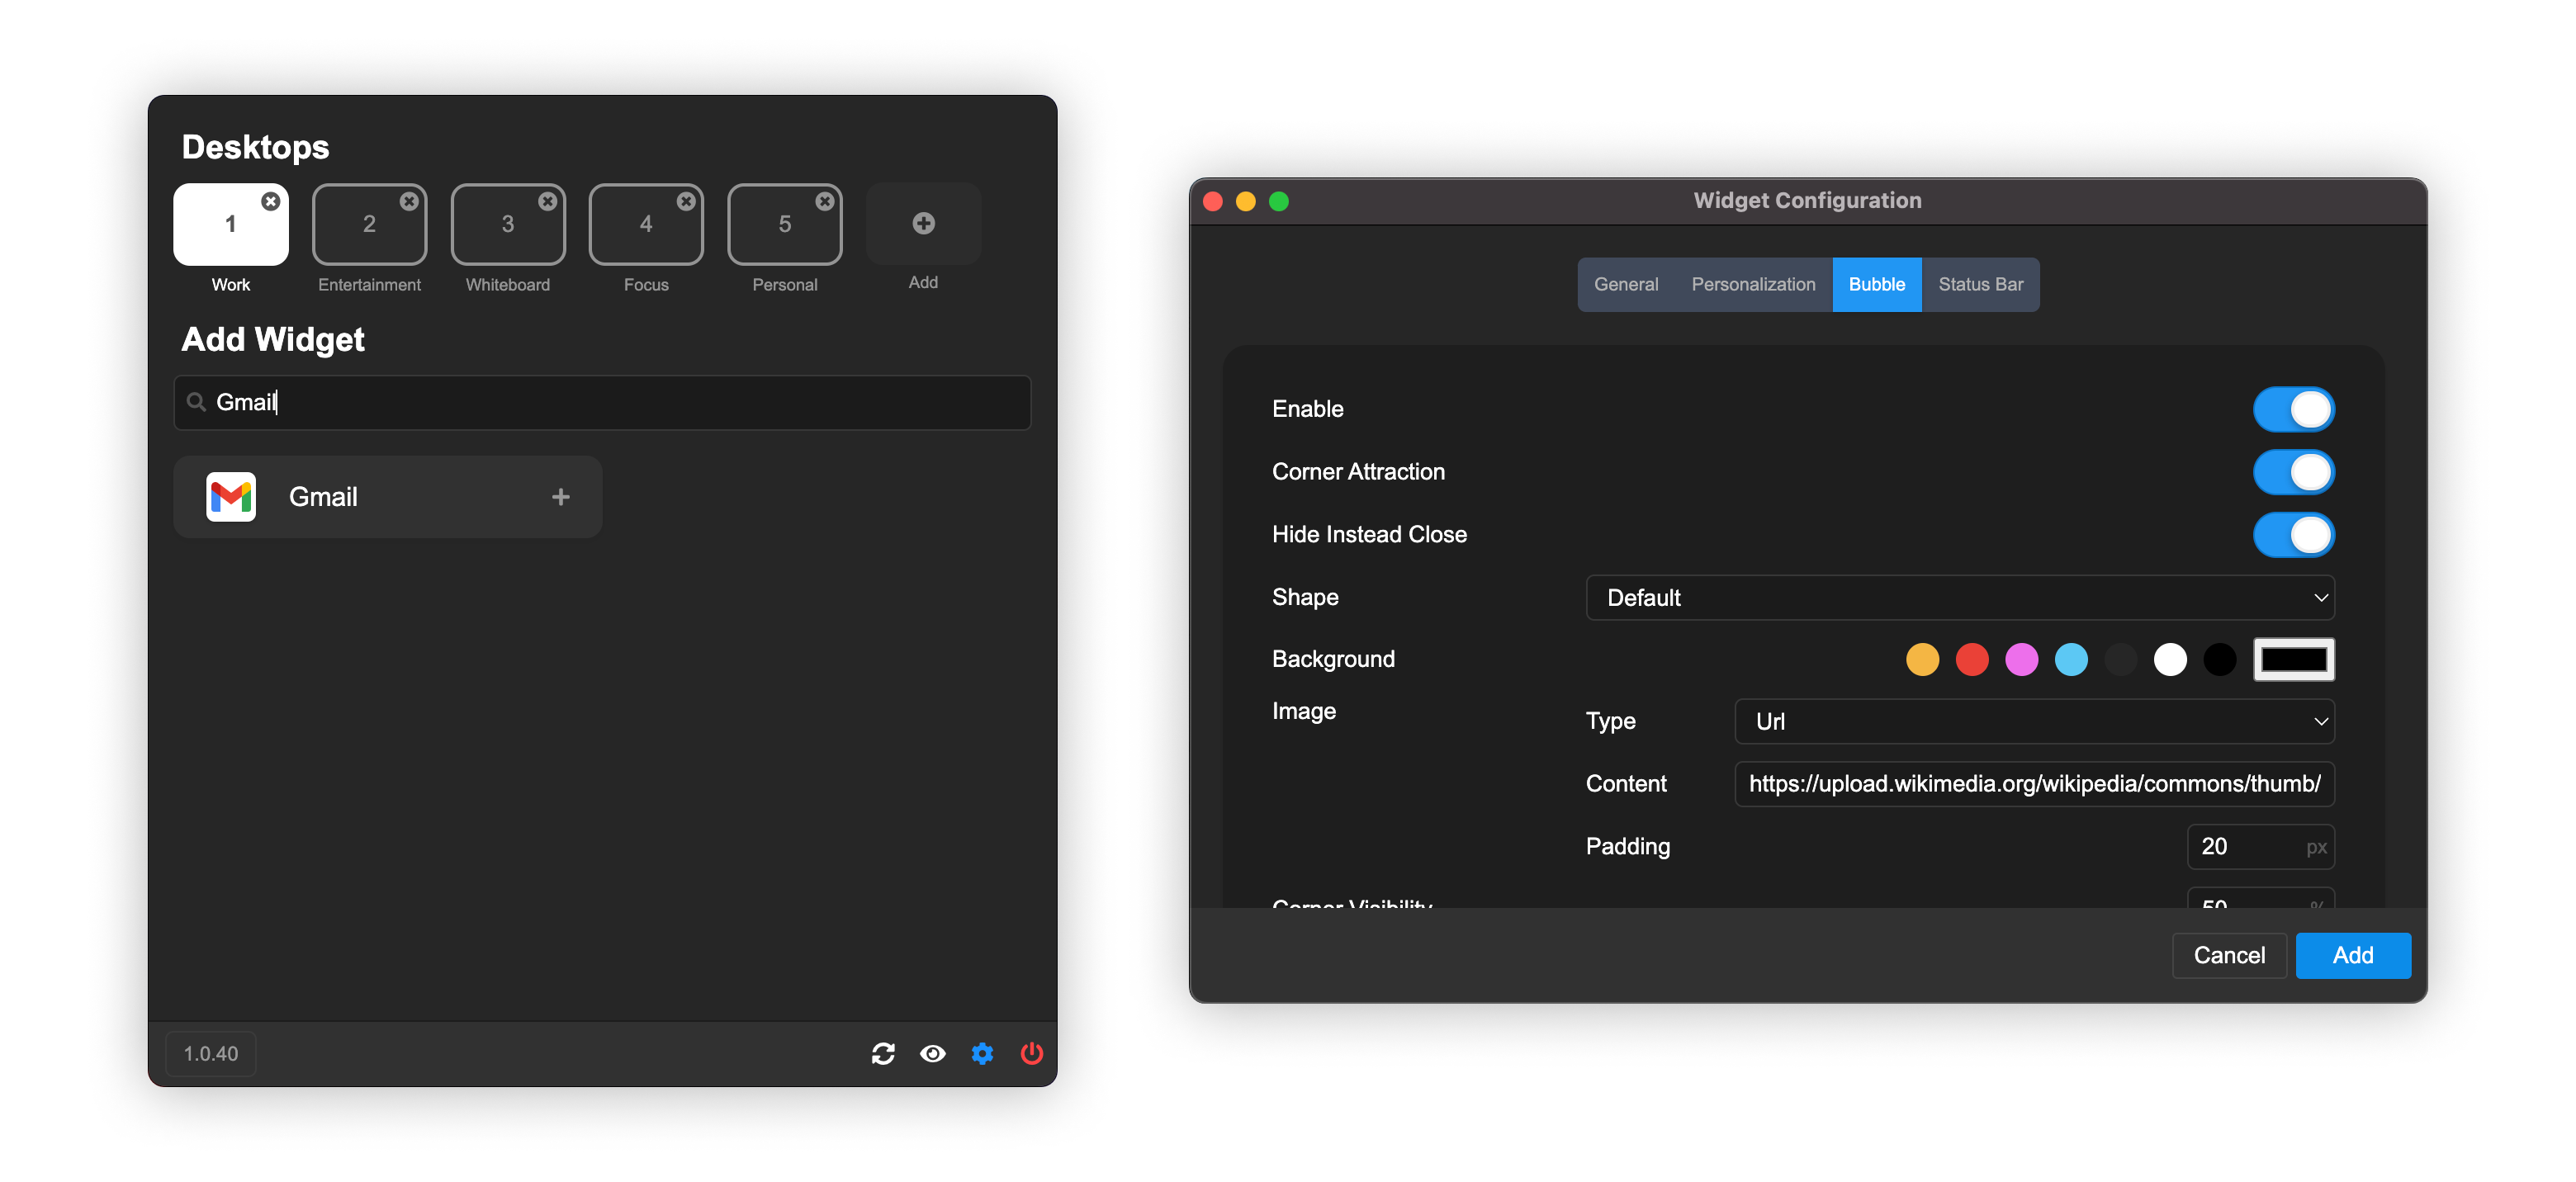Viewport: 2576px width, 1182px height.
Task: Click plus icon to add Gmail widget
Action: pos(560,497)
